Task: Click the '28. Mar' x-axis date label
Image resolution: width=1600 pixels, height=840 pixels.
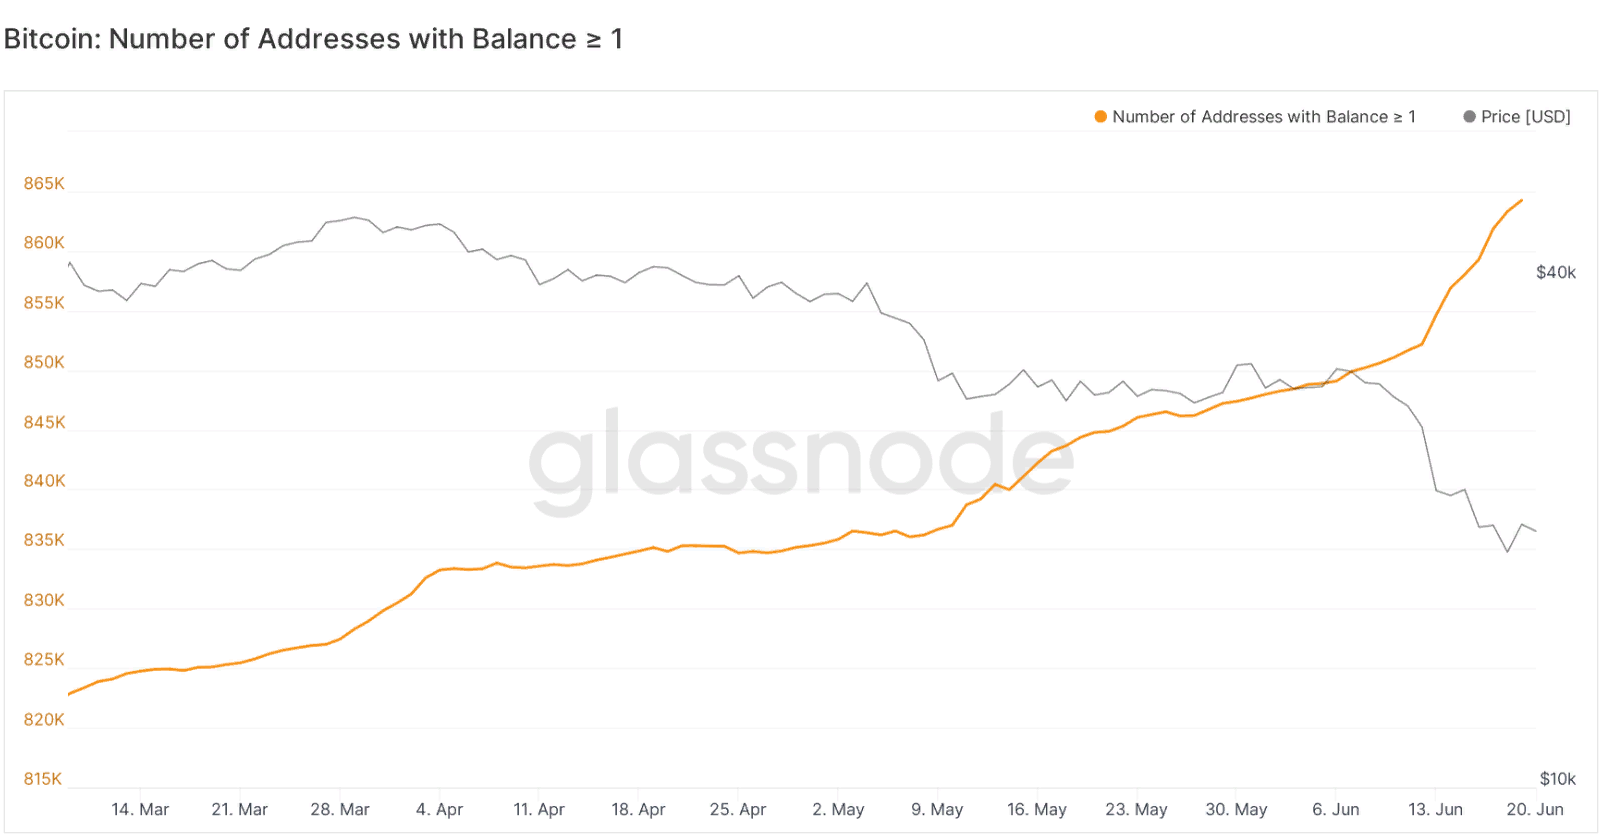Action: click(x=340, y=809)
